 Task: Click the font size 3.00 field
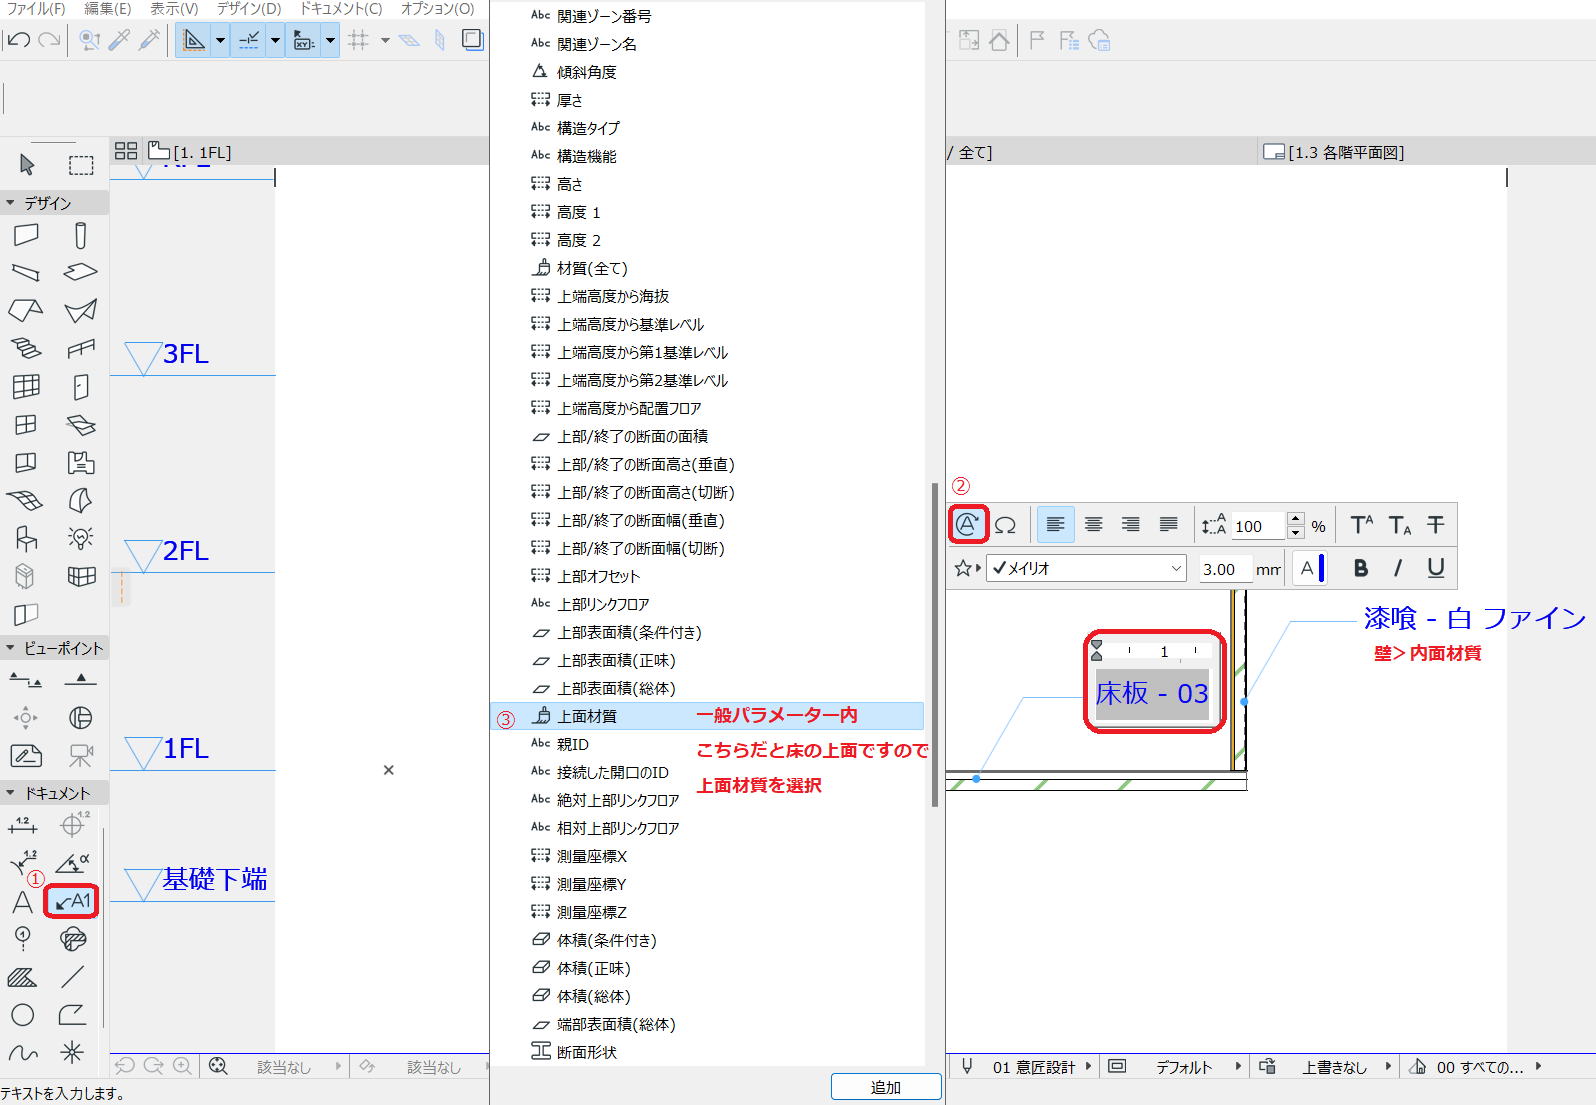point(1221,568)
